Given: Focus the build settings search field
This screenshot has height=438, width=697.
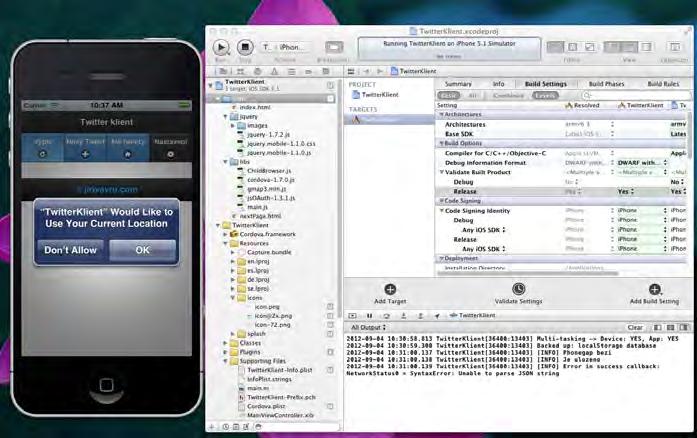Looking at the screenshot, I should (x=637, y=96).
